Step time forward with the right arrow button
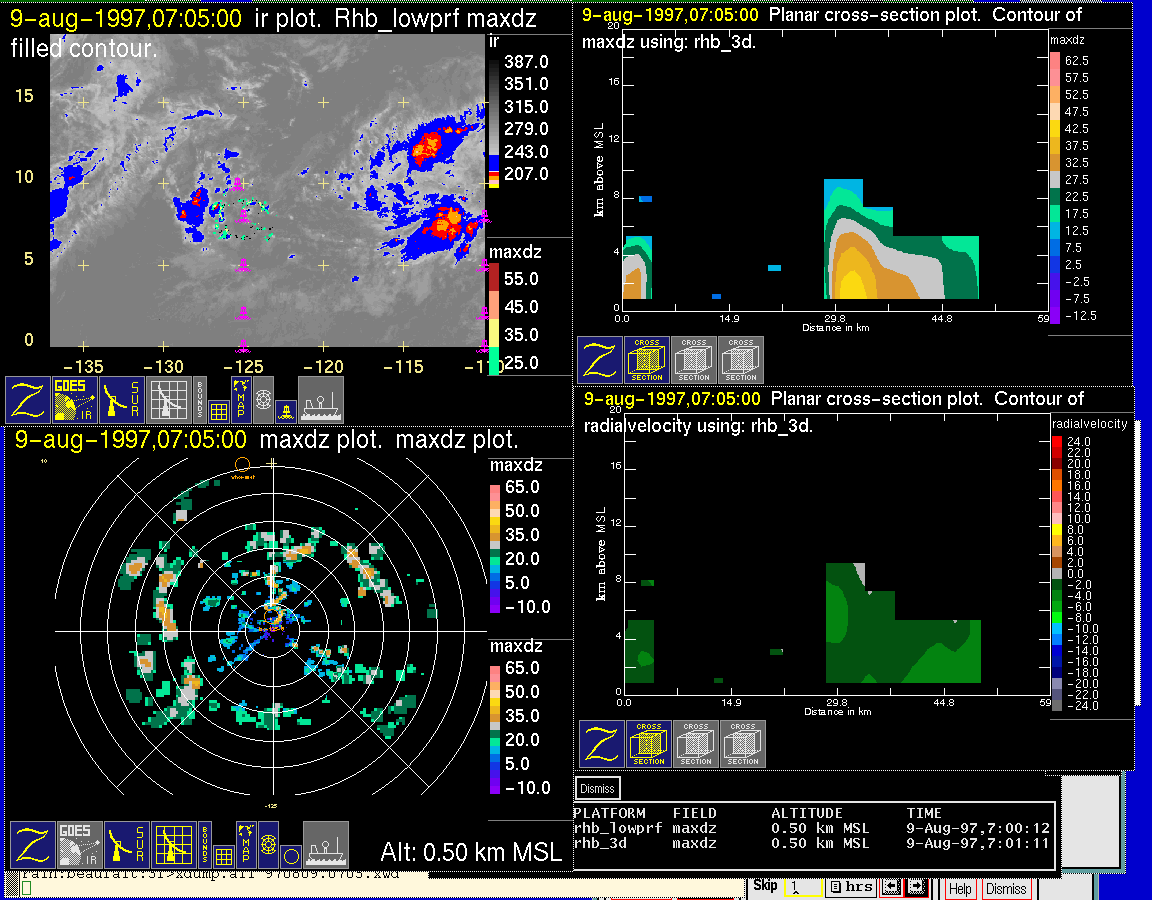1152x900 pixels. pos(916,887)
